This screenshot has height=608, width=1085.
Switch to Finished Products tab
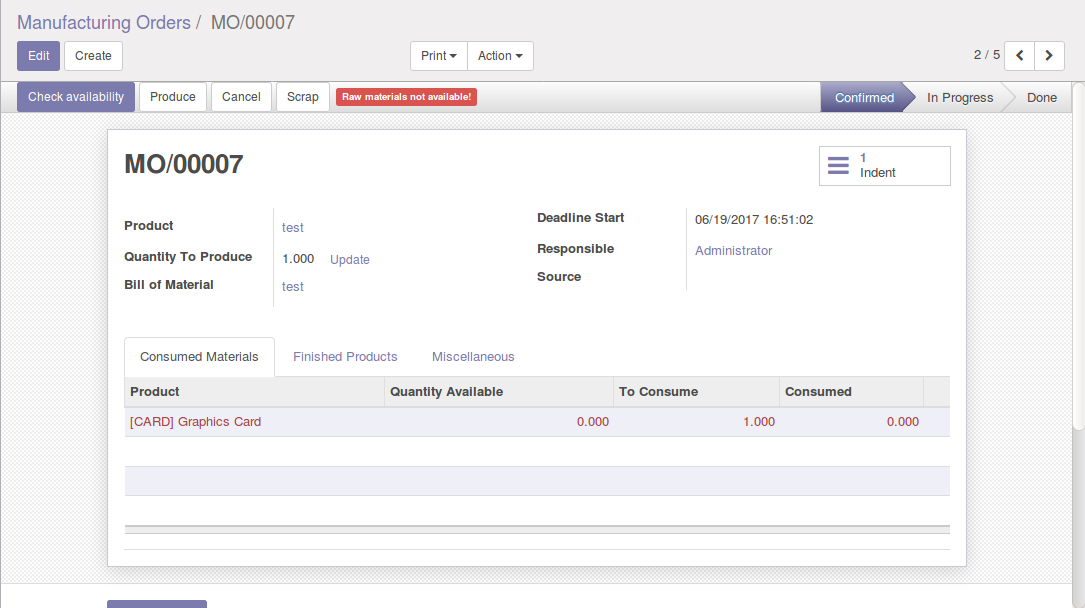click(x=345, y=357)
